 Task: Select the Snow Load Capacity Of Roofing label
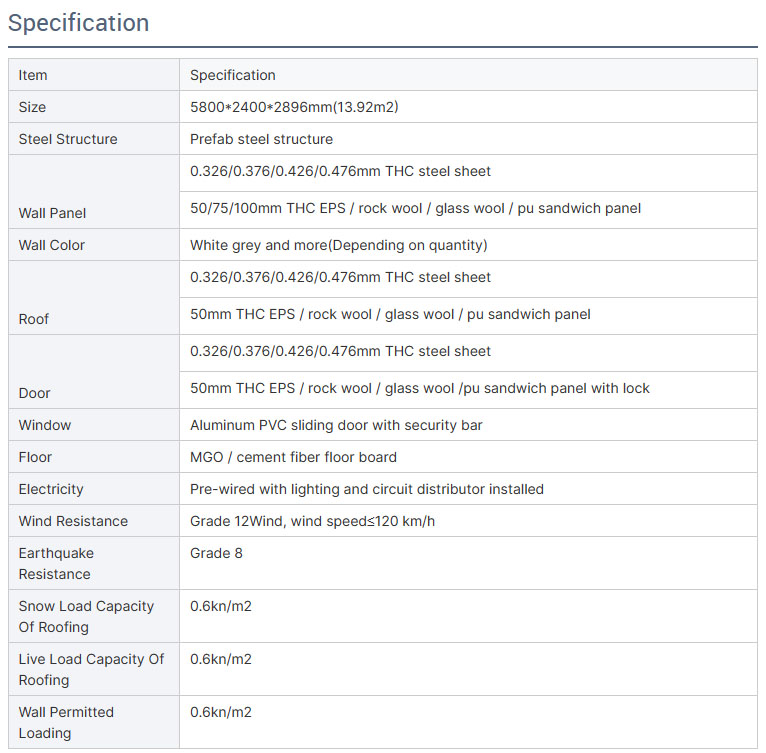(x=86, y=616)
